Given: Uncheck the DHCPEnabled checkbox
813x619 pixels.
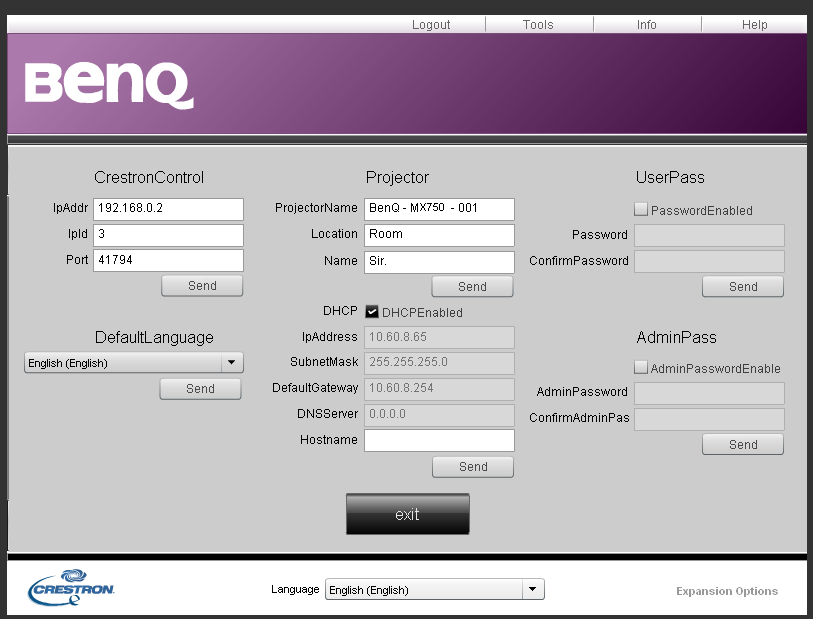Looking at the screenshot, I should (372, 312).
